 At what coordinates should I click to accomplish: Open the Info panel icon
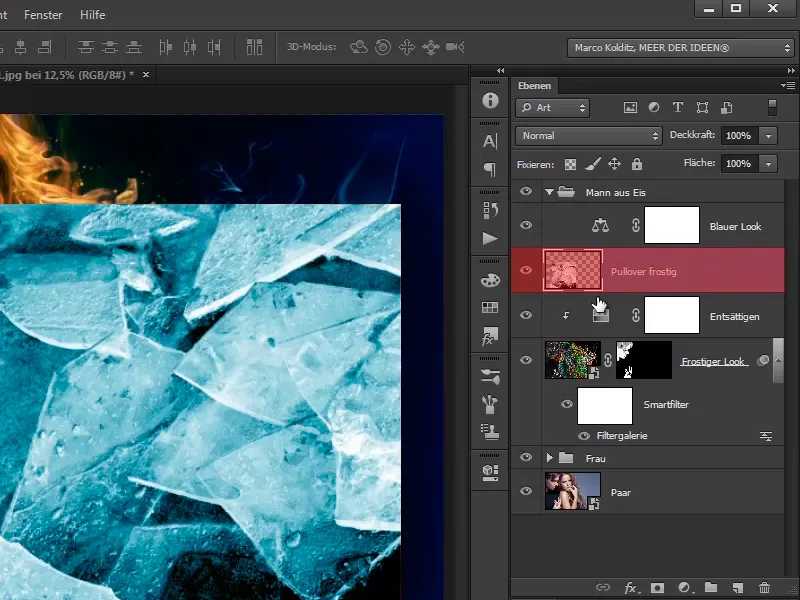pyautogui.click(x=490, y=101)
